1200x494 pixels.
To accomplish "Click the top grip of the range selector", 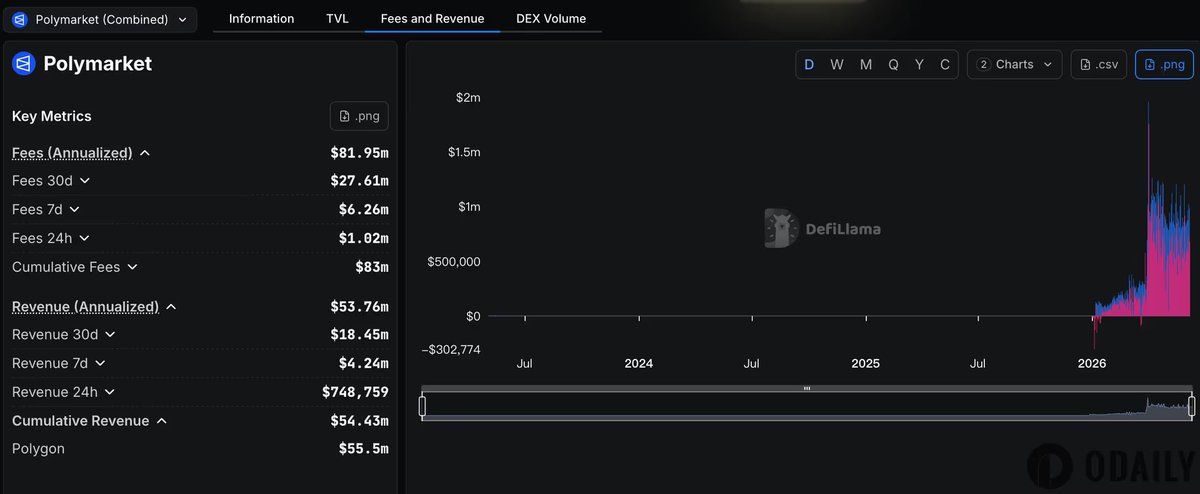I will pos(807,388).
